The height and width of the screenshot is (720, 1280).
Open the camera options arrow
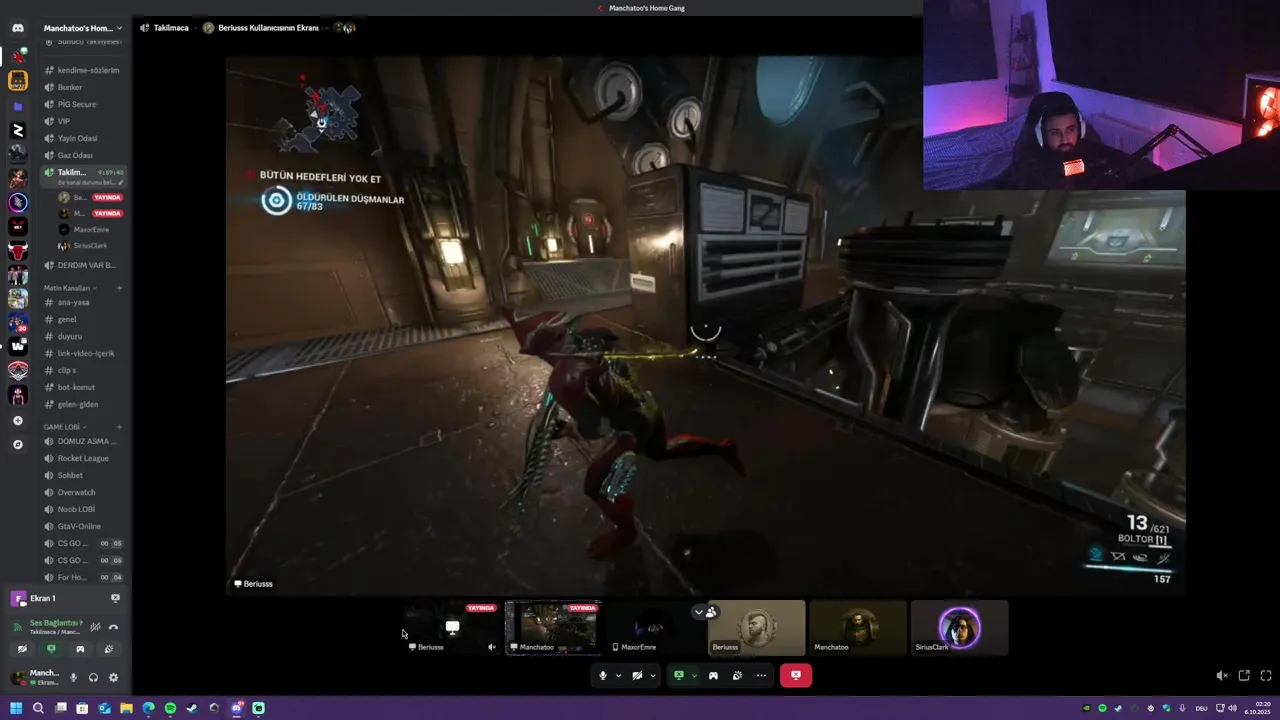coord(653,675)
